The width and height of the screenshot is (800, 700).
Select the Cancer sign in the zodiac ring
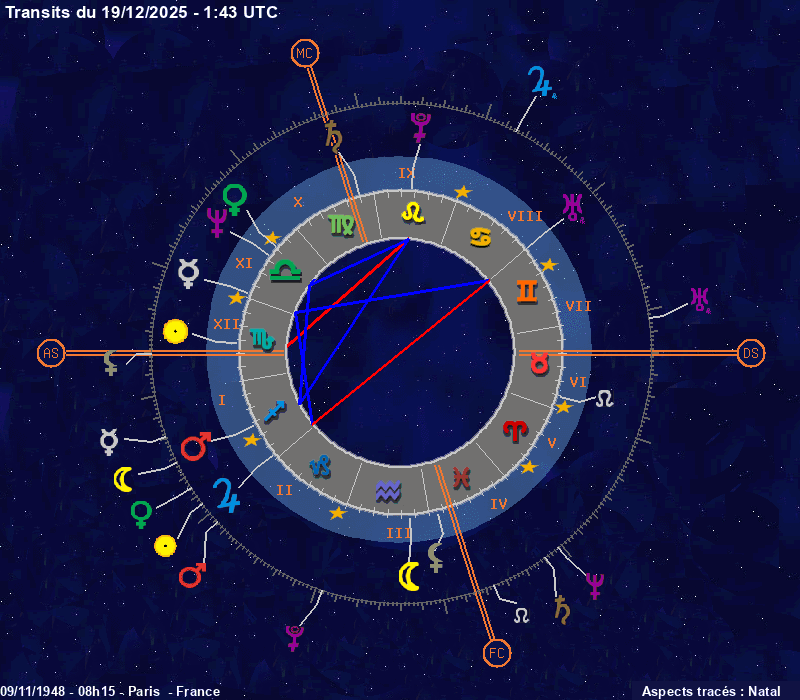[x=480, y=238]
